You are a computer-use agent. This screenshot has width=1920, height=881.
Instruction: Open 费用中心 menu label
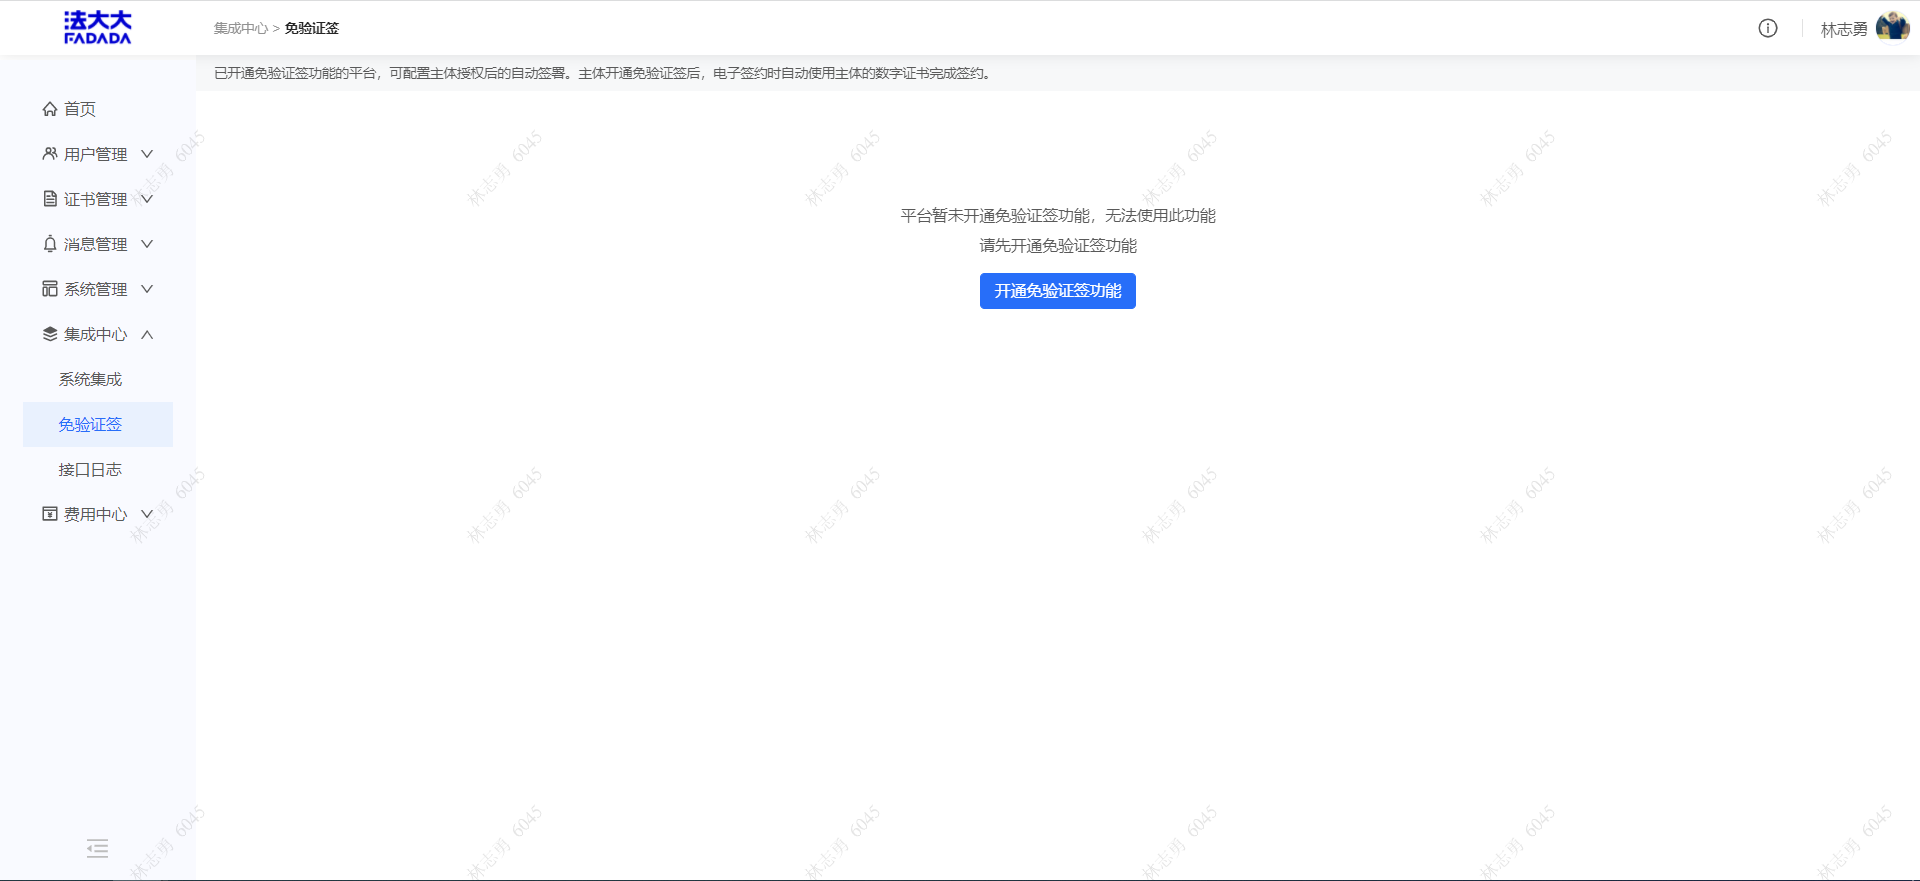(96, 514)
